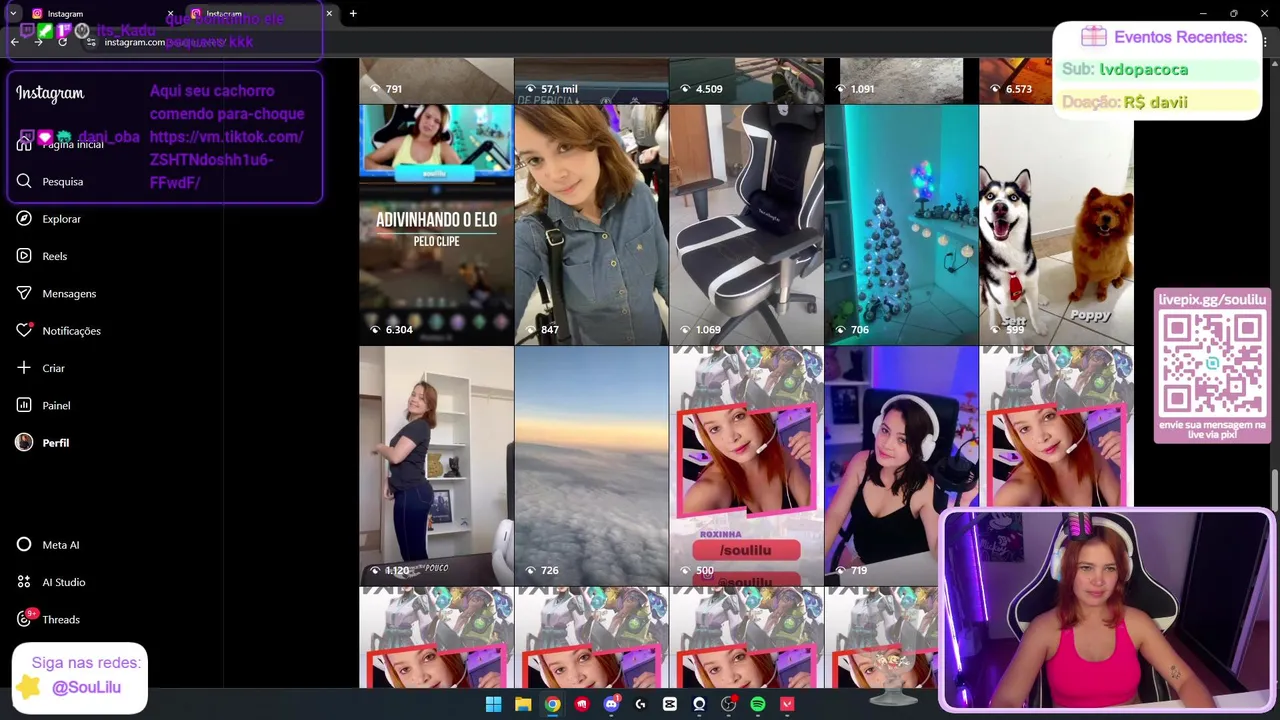Image resolution: width=1280 pixels, height=720 pixels.
Task: Open webcam app icon in taskbar
Action: pos(699,704)
